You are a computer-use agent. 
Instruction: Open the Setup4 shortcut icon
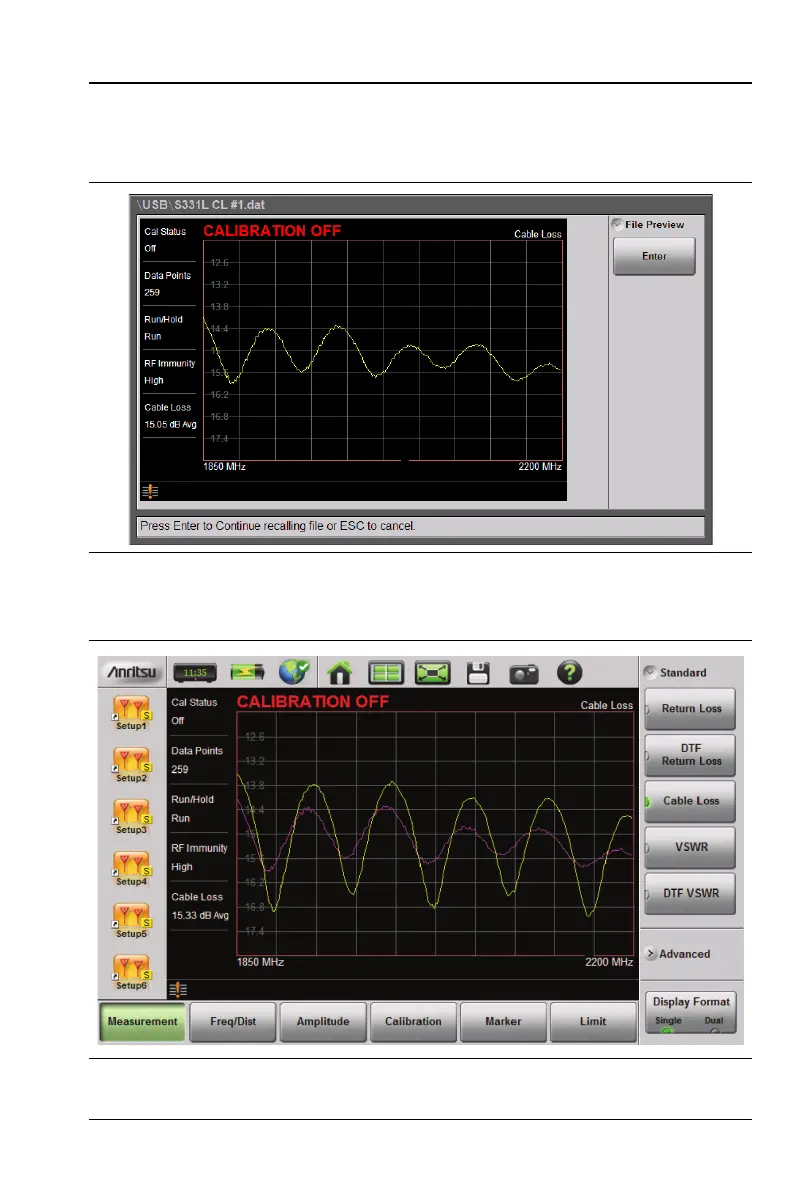[x=131, y=868]
